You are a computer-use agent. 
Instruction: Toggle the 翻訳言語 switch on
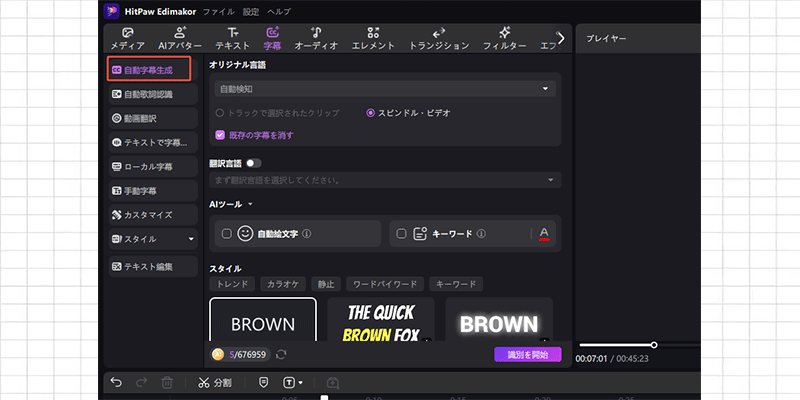254,163
